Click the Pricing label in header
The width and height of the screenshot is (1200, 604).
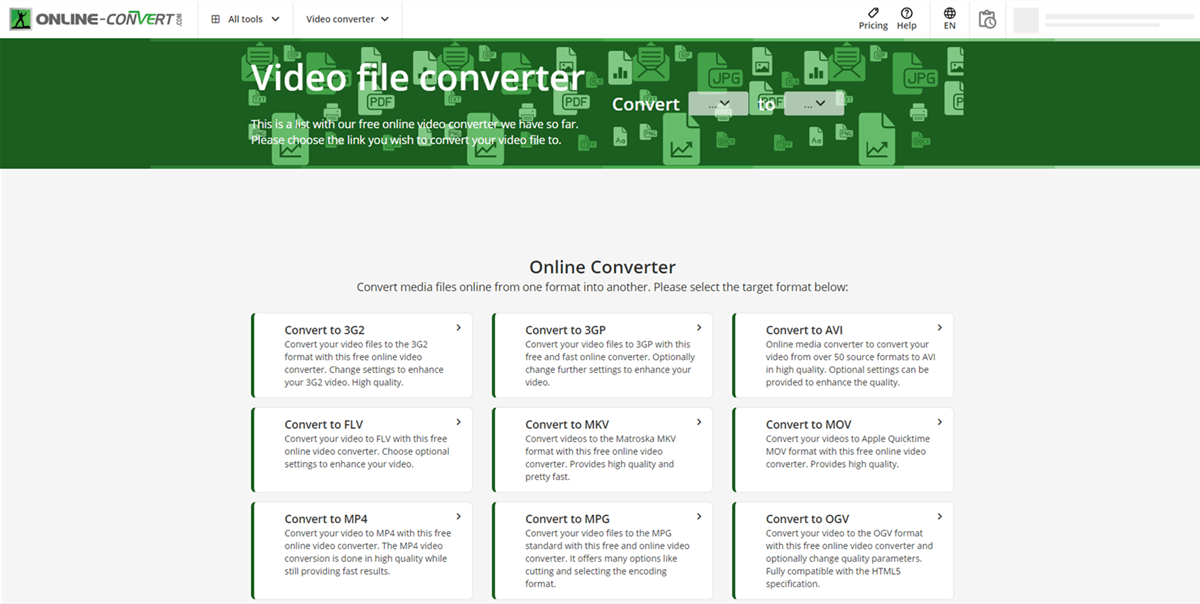pos(873,26)
